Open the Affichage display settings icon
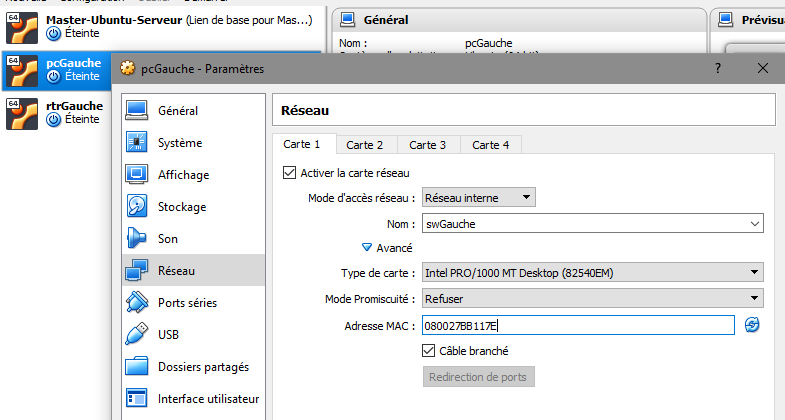The width and height of the screenshot is (785, 420). 137,175
